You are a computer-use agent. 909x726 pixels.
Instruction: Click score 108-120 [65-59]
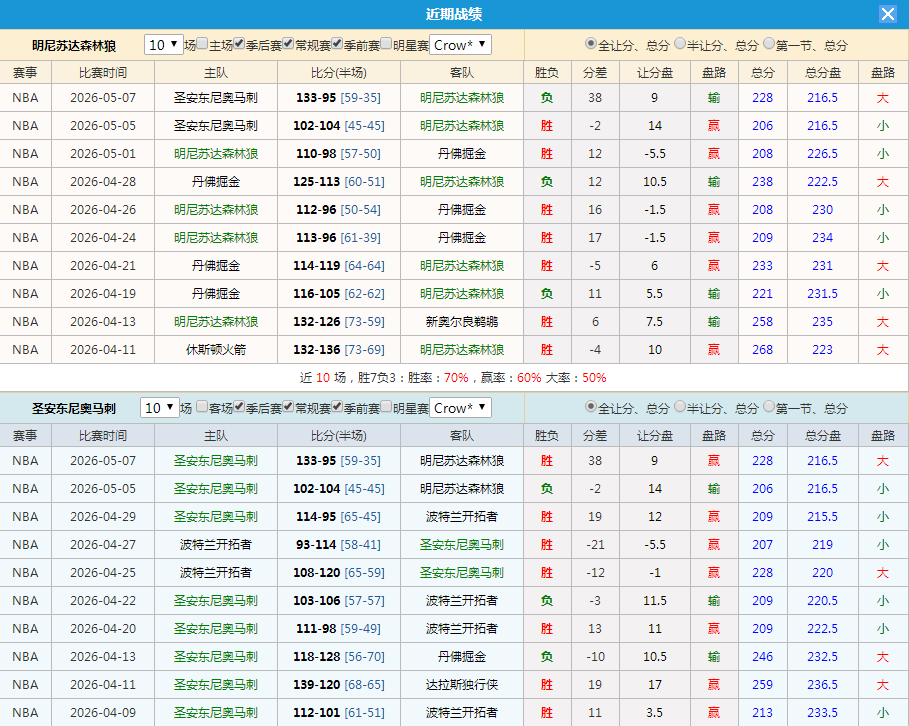pyautogui.click(x=339, y=572)
